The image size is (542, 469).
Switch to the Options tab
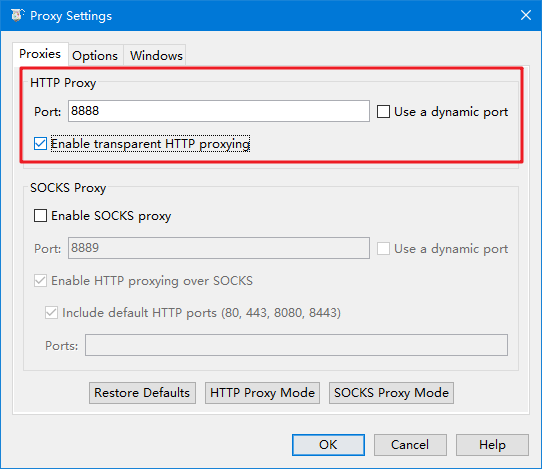point(95,55)
